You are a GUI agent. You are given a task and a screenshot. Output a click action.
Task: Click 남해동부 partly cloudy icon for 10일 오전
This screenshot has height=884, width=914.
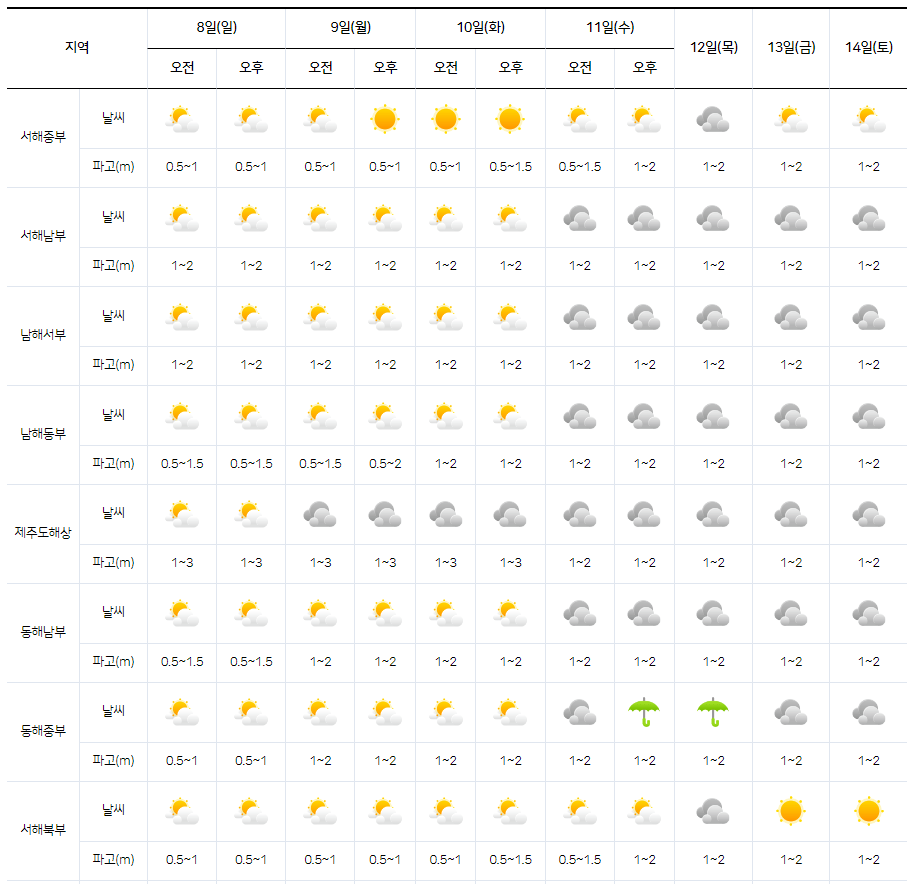pos(445,417)
